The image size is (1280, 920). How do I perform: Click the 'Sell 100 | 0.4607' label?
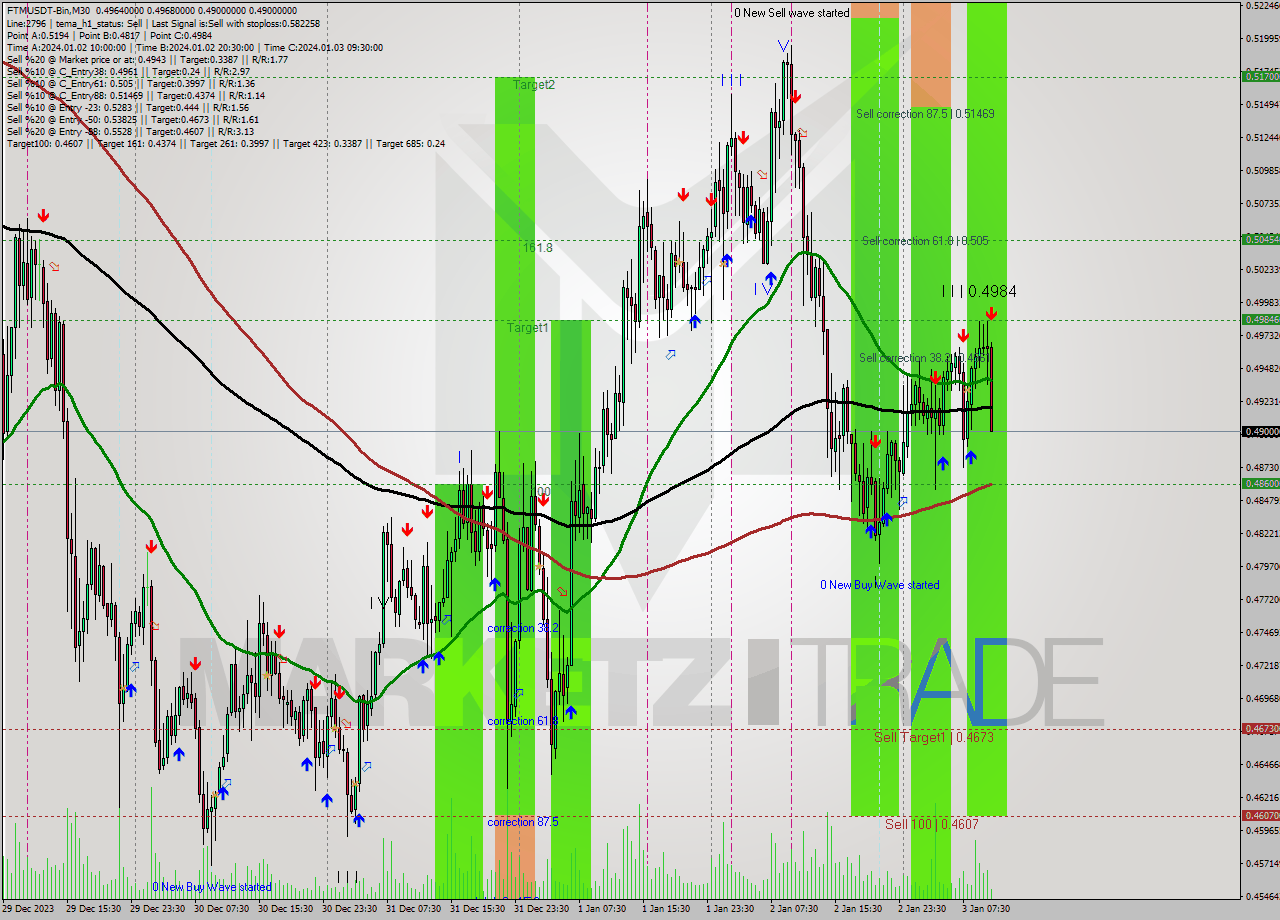[931, 824]
